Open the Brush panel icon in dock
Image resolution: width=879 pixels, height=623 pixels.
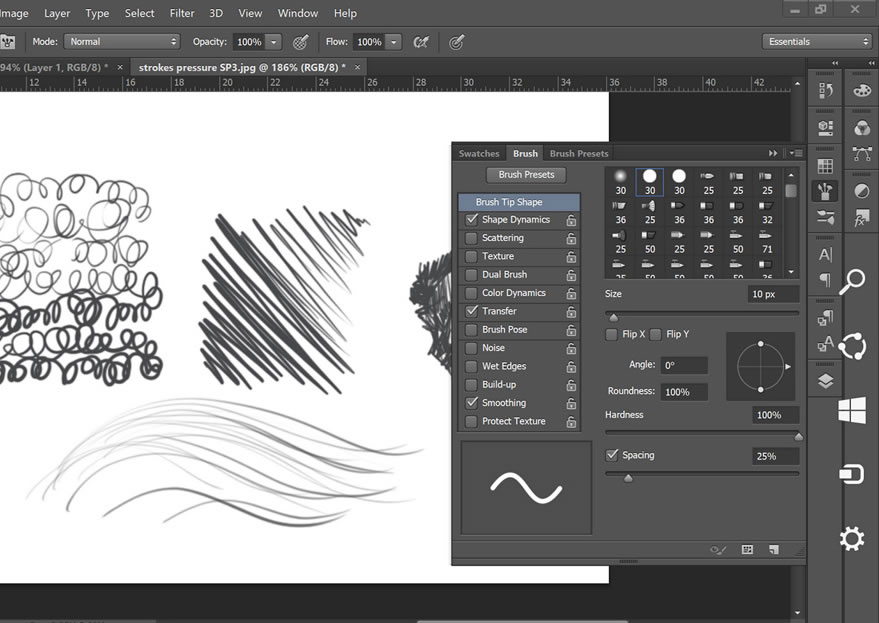pos(825,191)
